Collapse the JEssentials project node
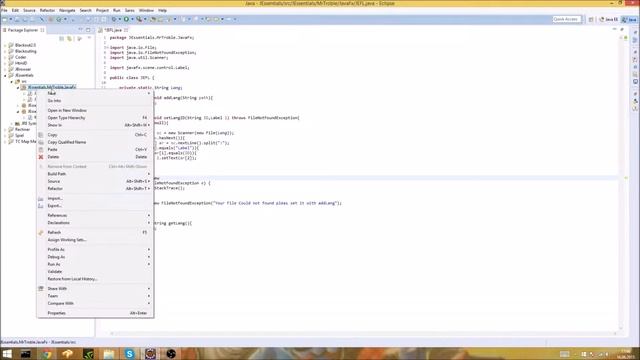640x360 pixels. pos(5,76)
